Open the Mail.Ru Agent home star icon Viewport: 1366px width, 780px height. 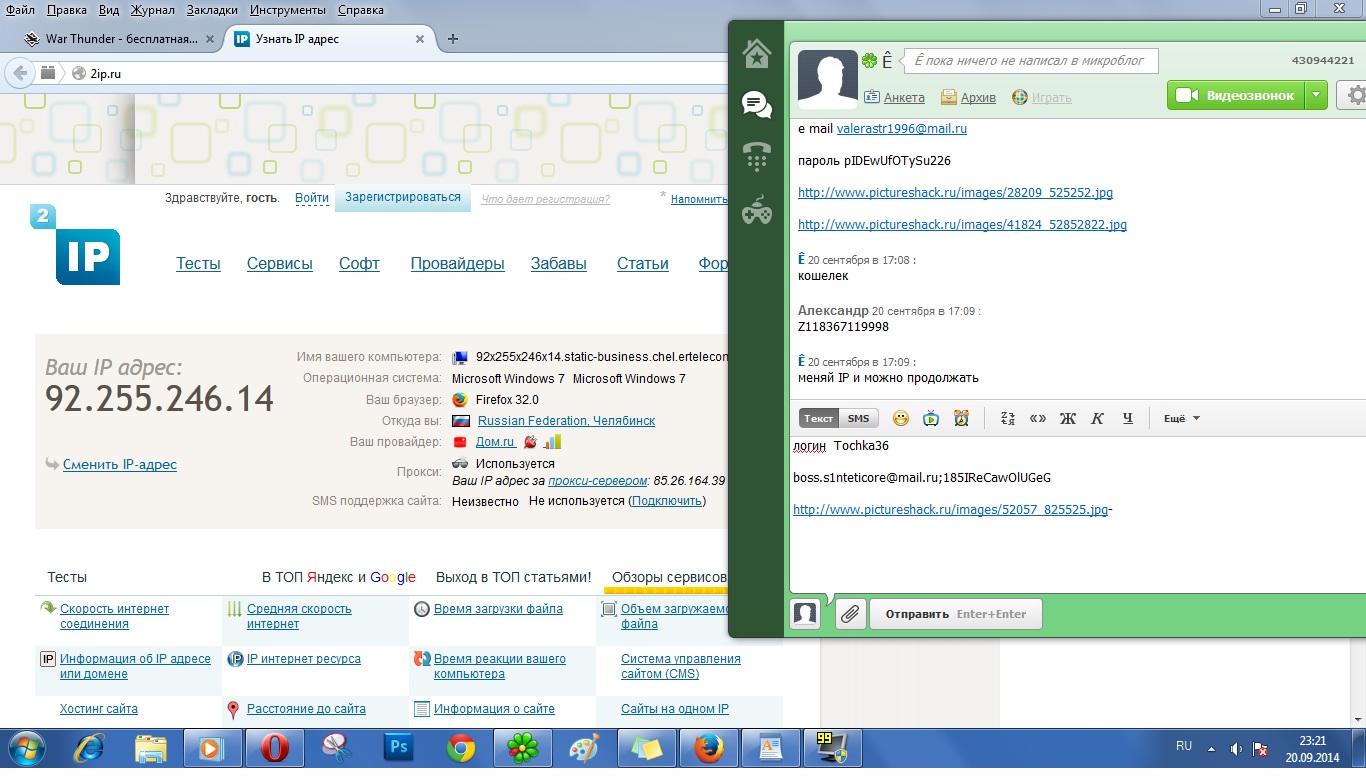(757, 52)
